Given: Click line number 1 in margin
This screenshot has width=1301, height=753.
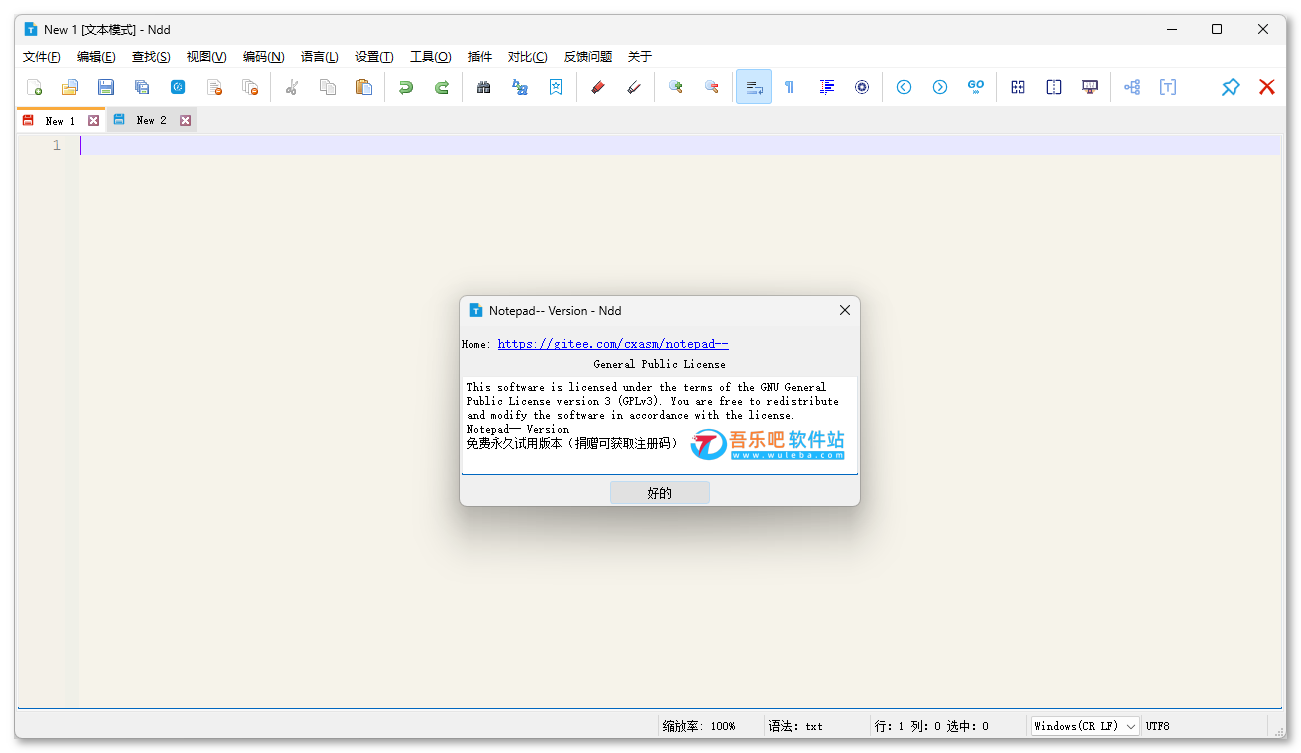Looking at the screenshot, I should [57, 145].
